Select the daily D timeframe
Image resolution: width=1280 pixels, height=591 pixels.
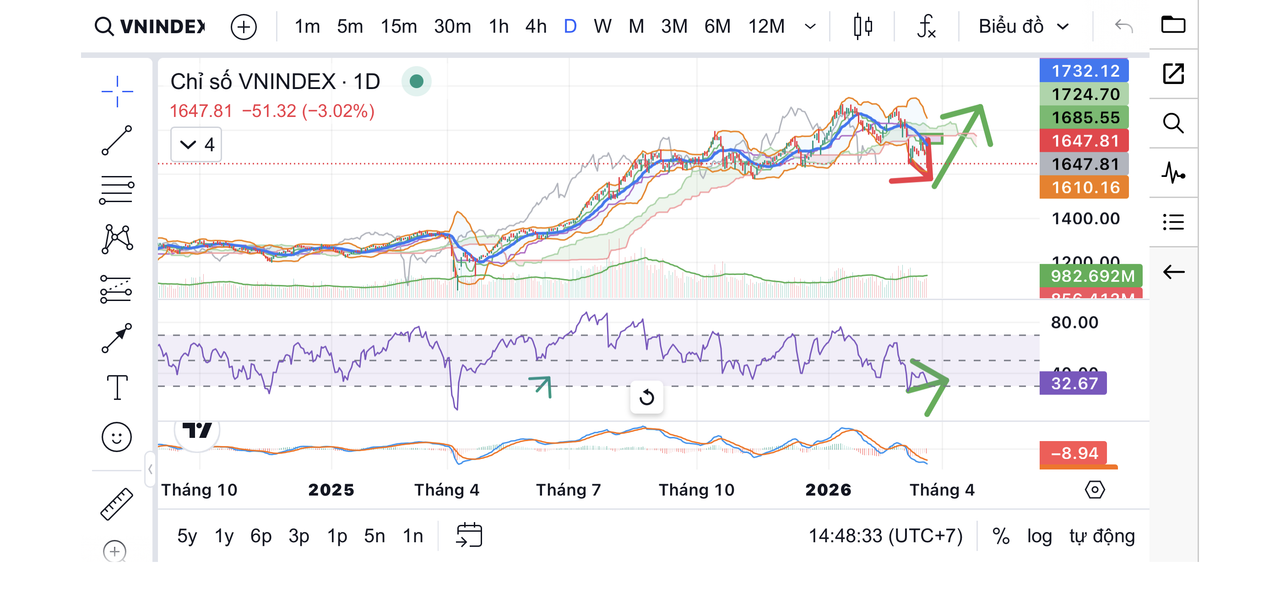pos(570,26)
